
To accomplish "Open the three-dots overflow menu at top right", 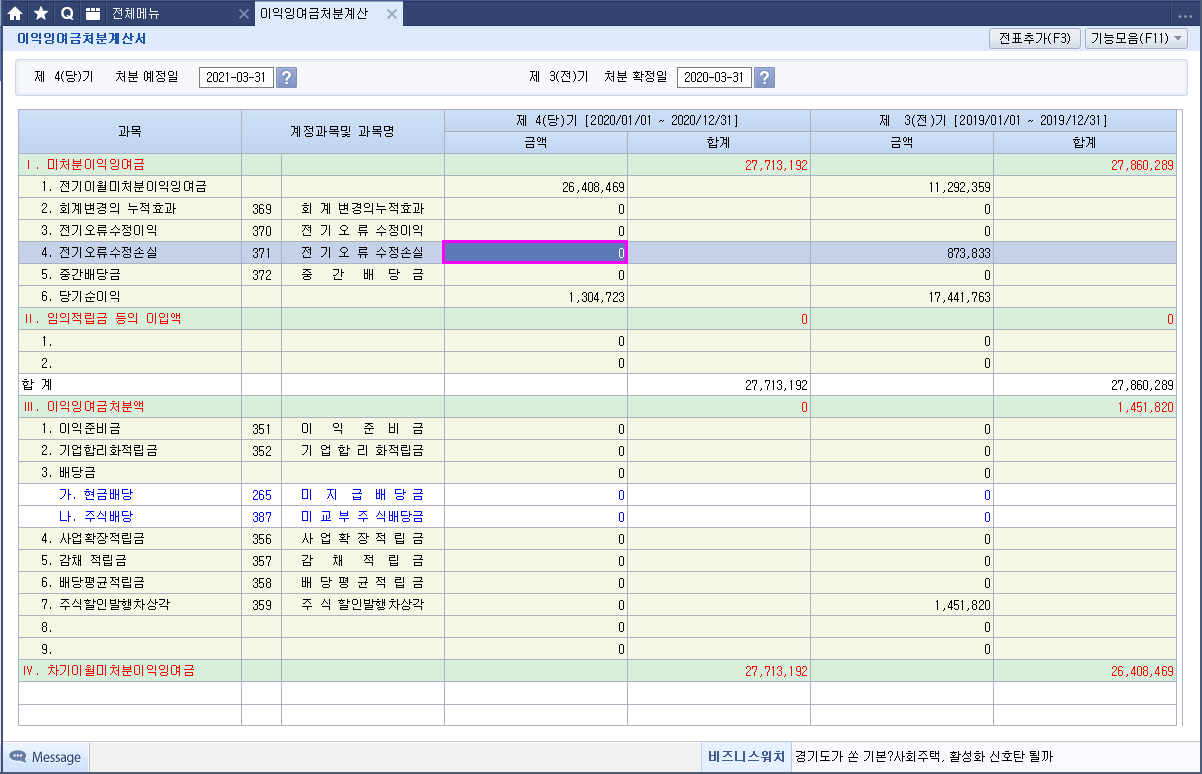I will tap(1185, 14).
